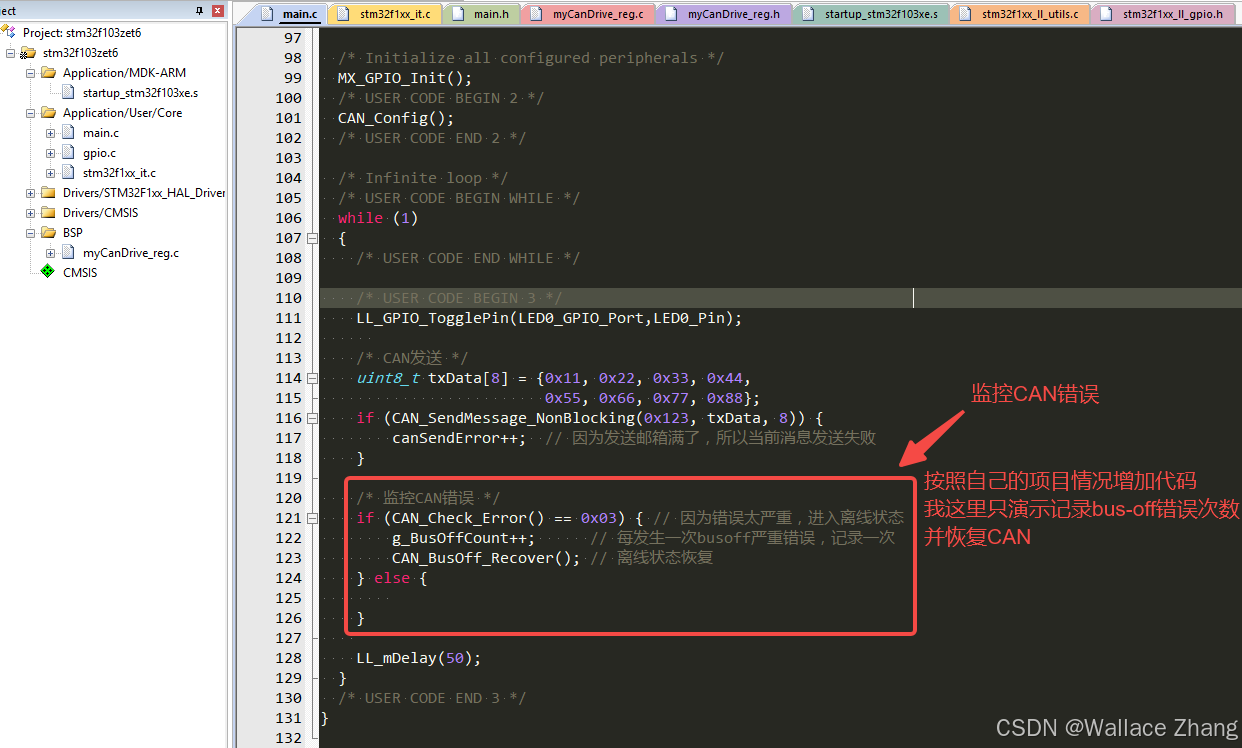Click the target folder icon next to stm32f103zet6
The width and height of the screenshot is (1242, 748).
pos(28,53)
